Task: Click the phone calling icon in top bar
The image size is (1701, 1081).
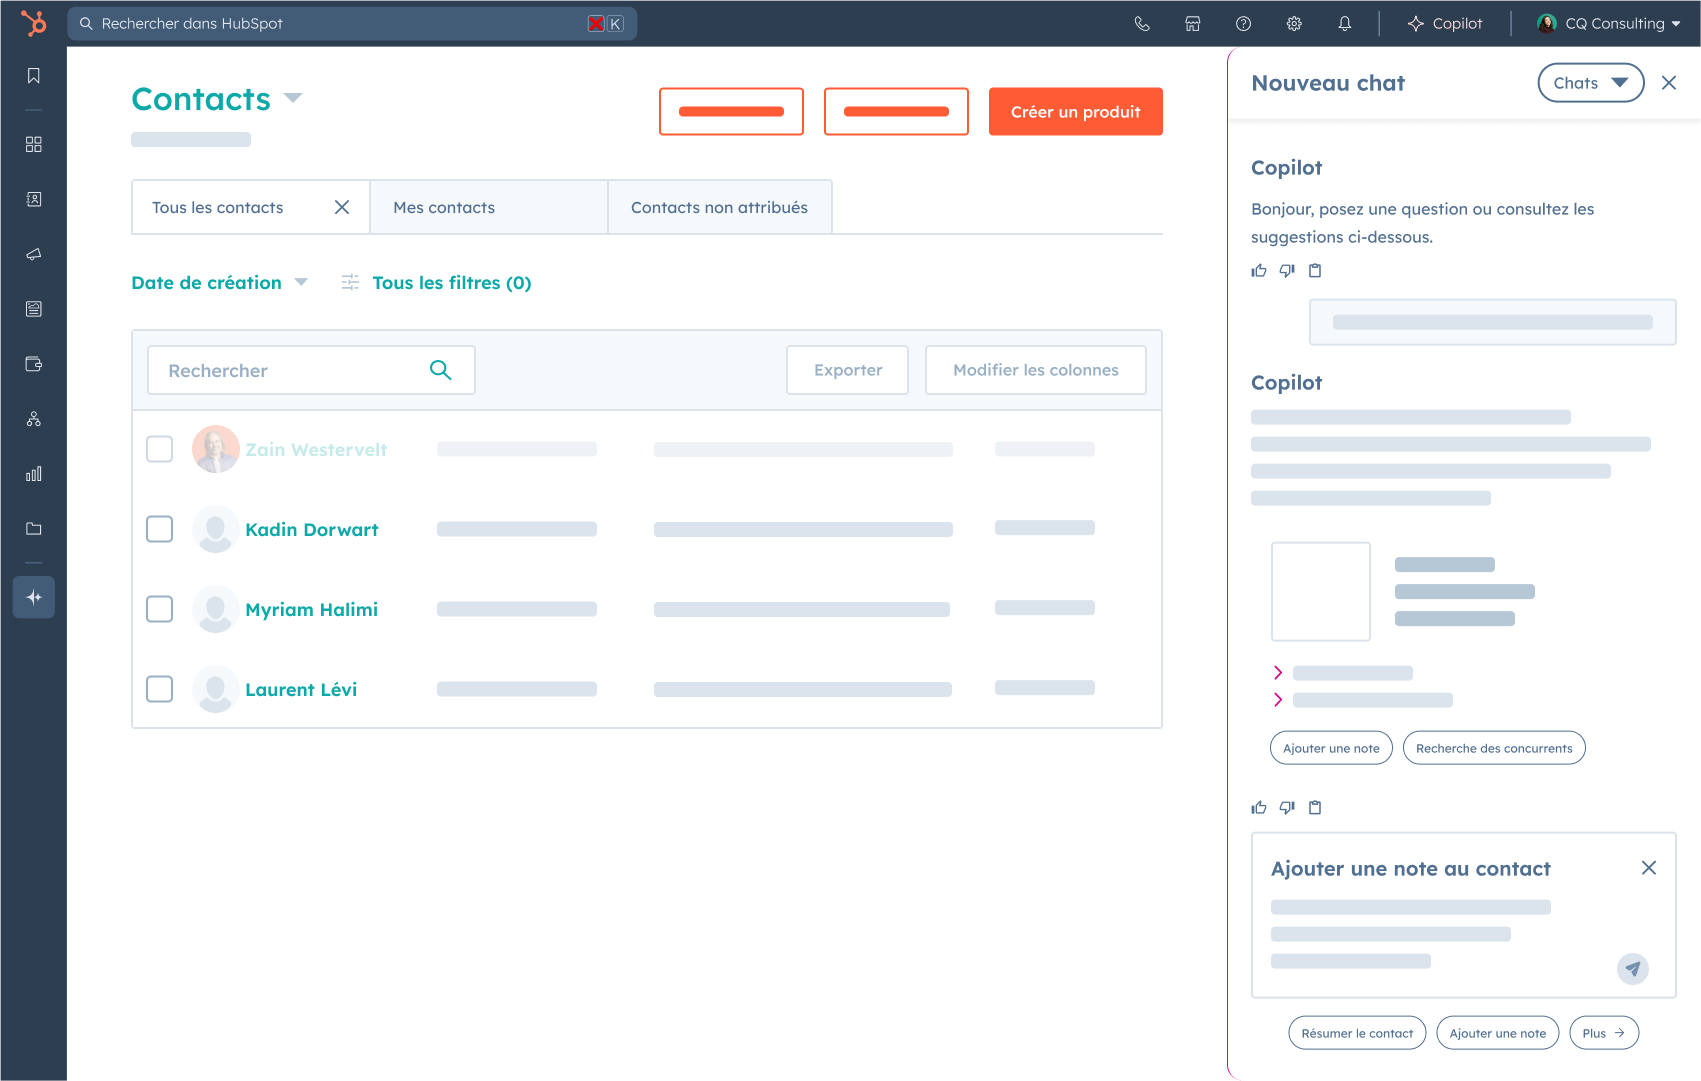Action: 1142,24
